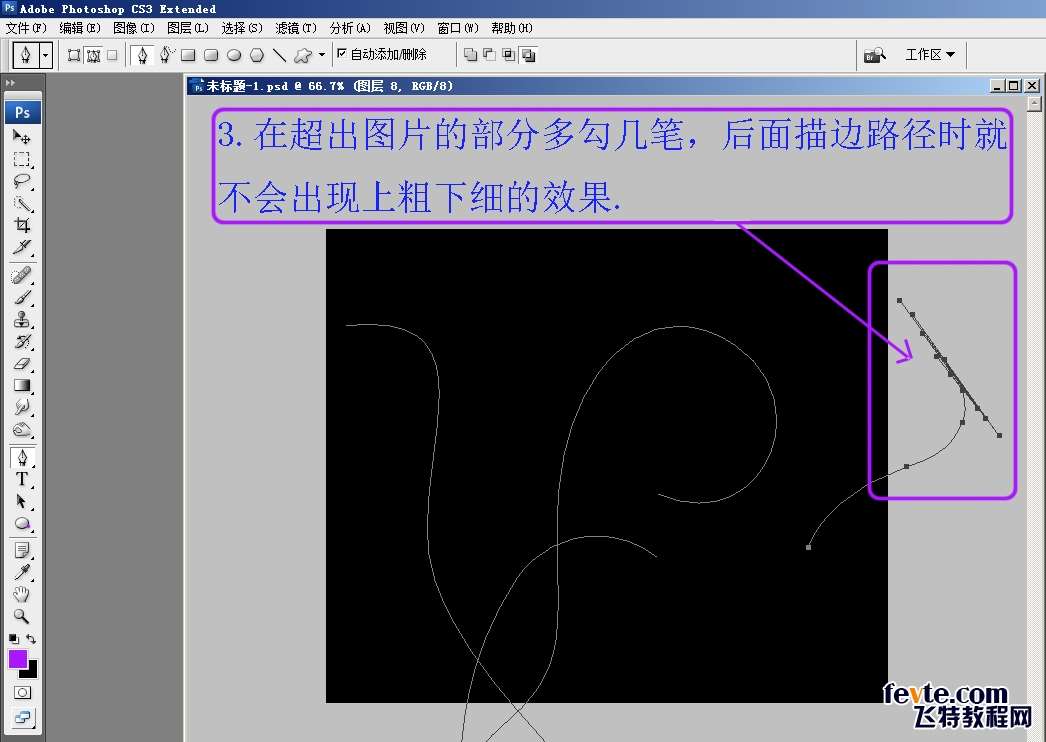Enable Shape Layers mode in options bar
This screenshot has width=1046, height=742.
[x=74, y=55]
